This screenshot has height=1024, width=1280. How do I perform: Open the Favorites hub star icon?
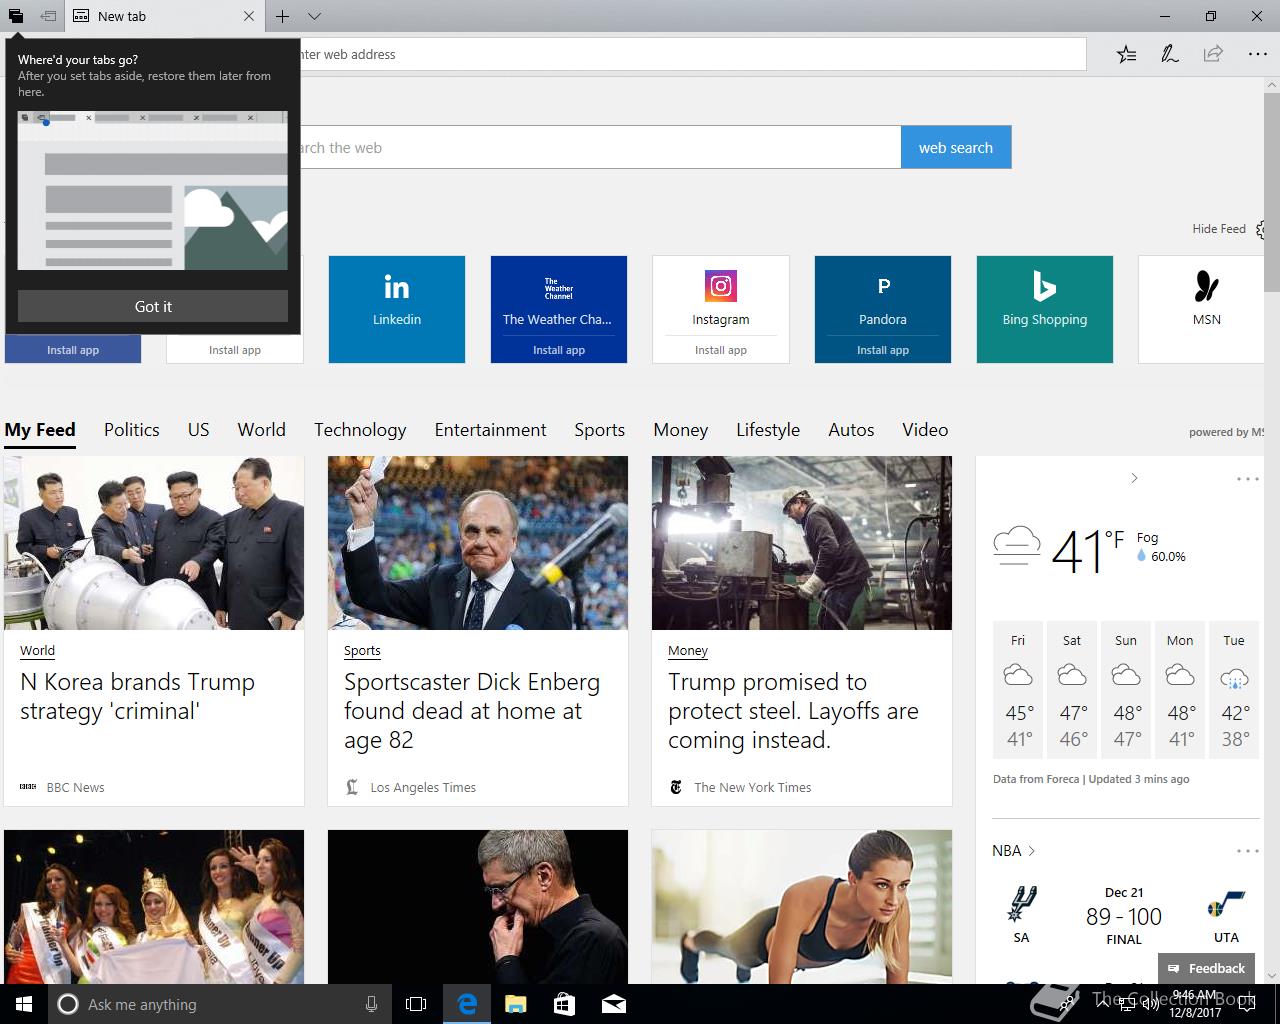click(x=1126, y=54)
